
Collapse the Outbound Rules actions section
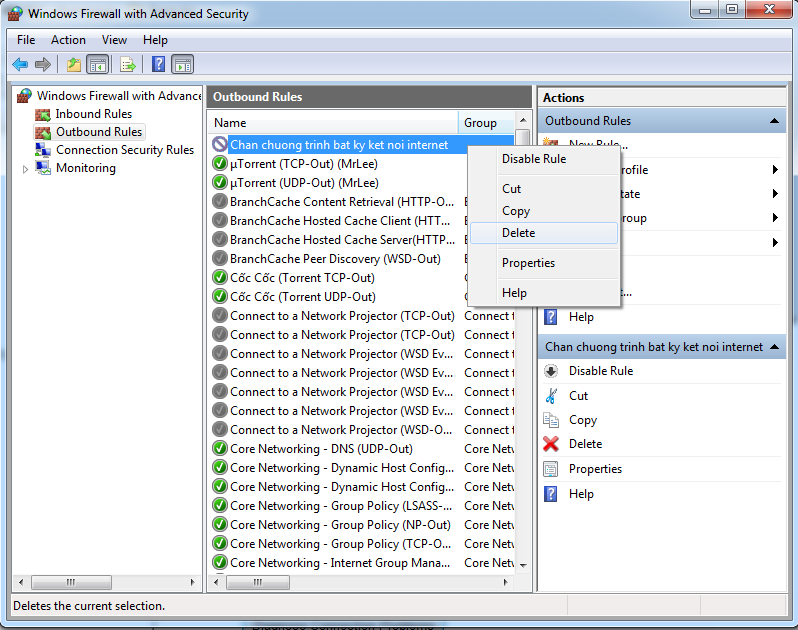click(775, 121)
